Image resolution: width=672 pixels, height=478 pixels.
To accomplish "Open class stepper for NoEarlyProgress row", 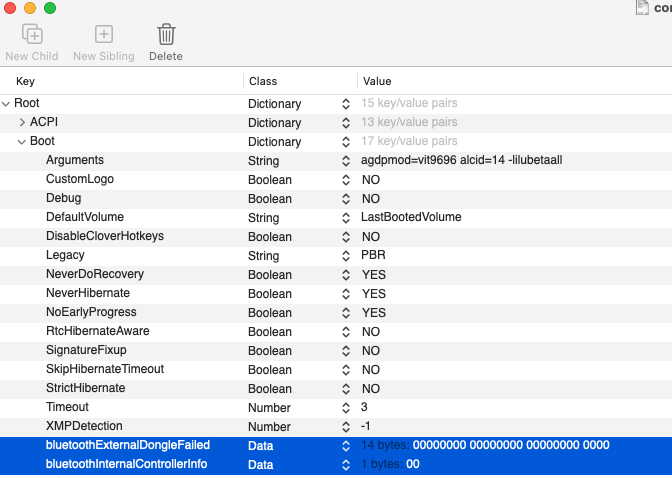I will (x=346, y=313).
